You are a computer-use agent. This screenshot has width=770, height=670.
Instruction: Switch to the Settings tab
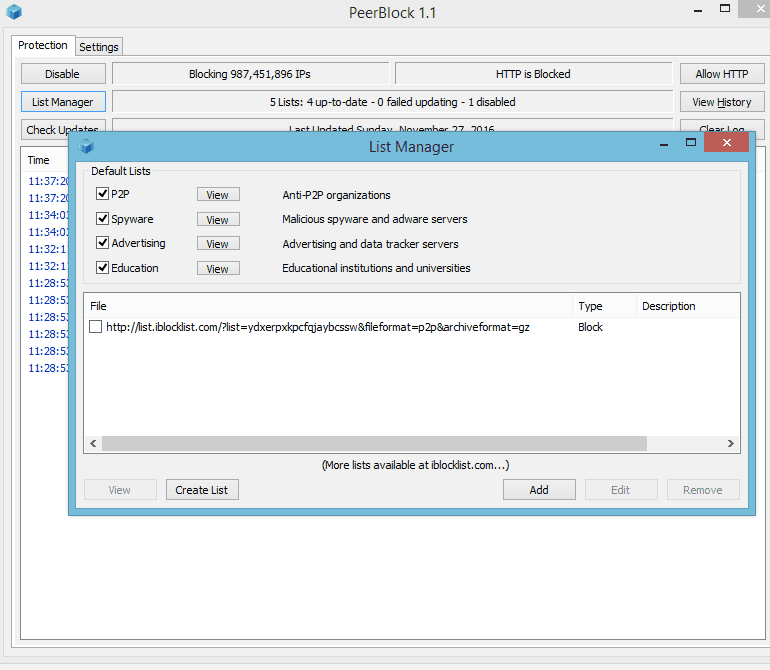(99, 47)
